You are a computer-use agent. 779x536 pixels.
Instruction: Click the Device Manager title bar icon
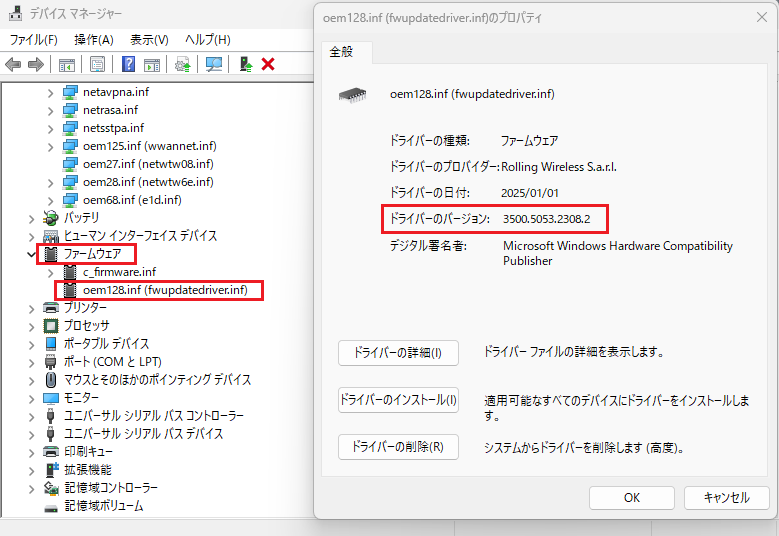pos(15,13)
